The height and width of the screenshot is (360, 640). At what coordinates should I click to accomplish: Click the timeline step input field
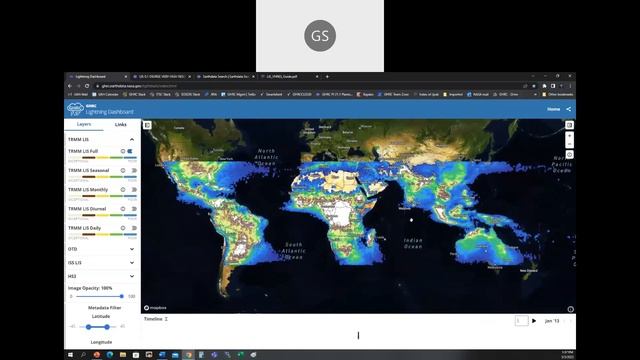coord(521,321)
